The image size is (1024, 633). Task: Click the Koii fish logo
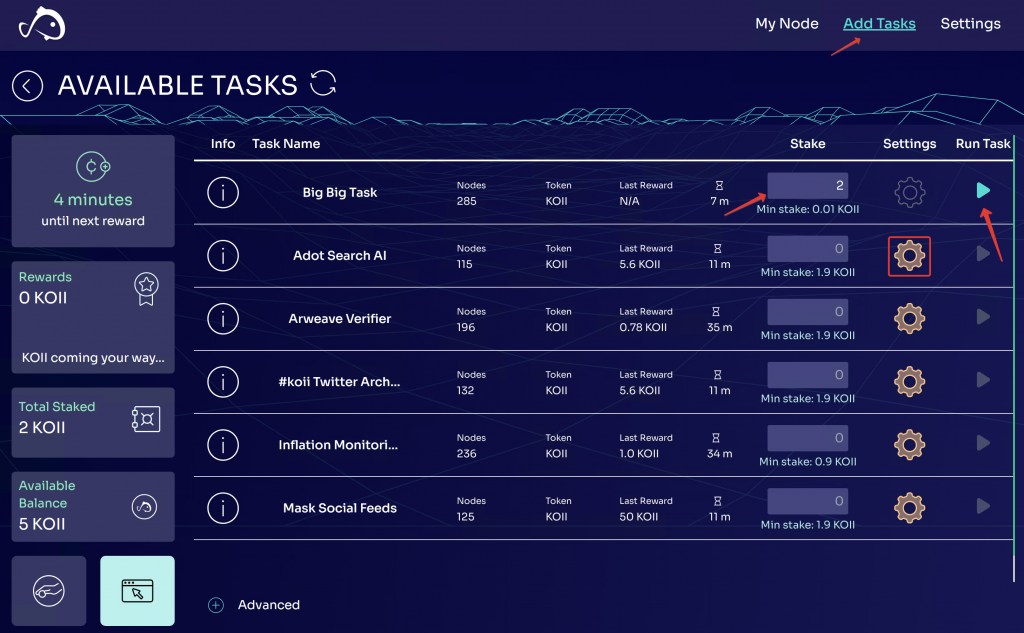[x=42, y=24]
